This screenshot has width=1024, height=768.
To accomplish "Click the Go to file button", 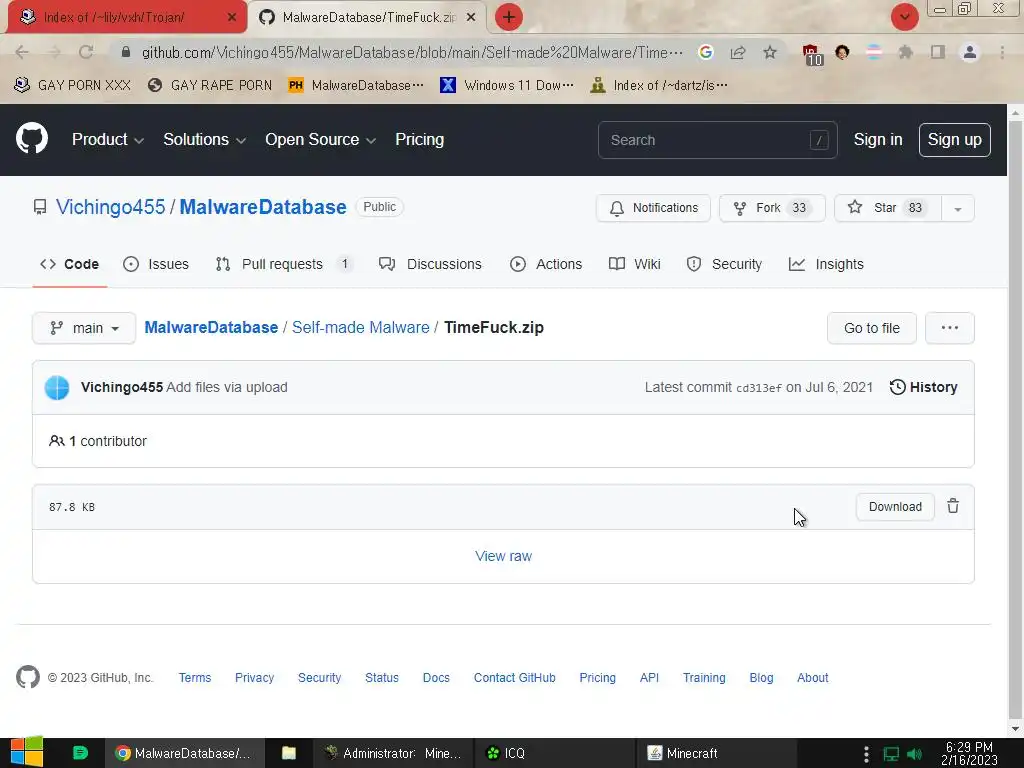I will tap(871, 328).
